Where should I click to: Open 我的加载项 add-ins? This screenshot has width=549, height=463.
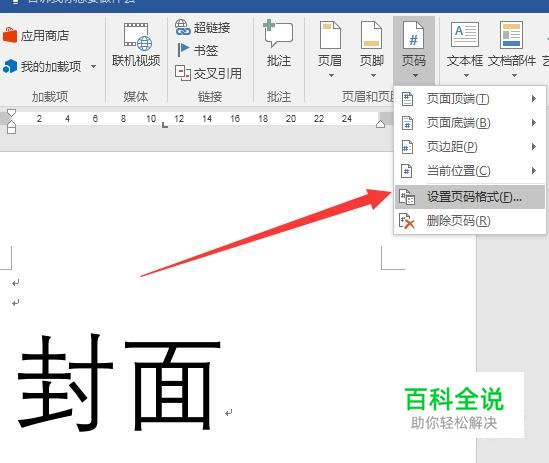pos(42,66)
